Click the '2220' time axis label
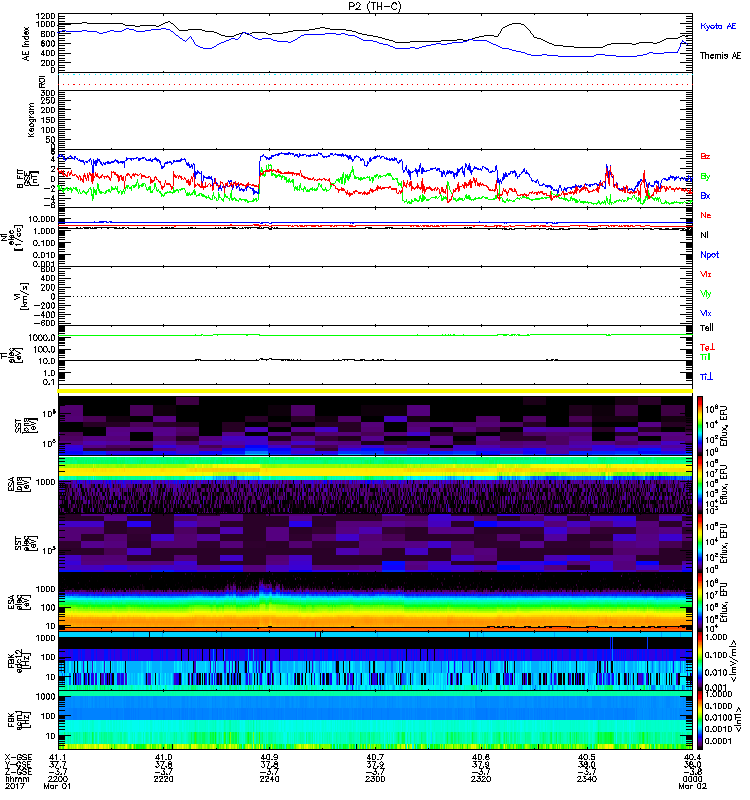 pos(163,779)
